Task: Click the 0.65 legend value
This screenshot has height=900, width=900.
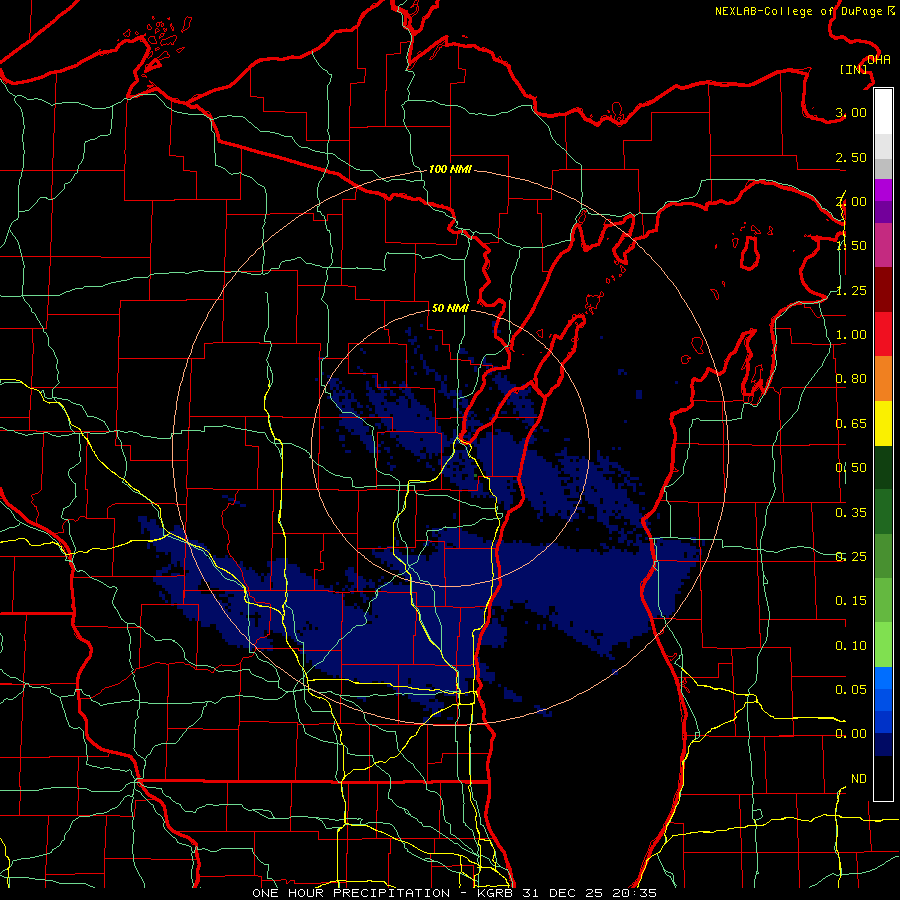Action: pyautogui.click(x=851, y=424)
